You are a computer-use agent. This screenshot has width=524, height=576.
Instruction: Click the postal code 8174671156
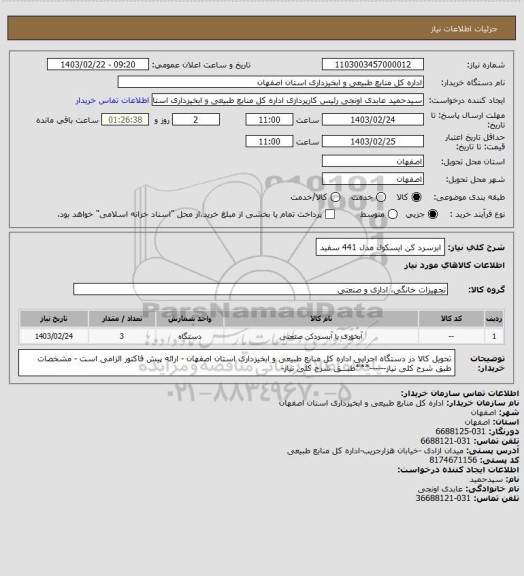coord(453,460)
